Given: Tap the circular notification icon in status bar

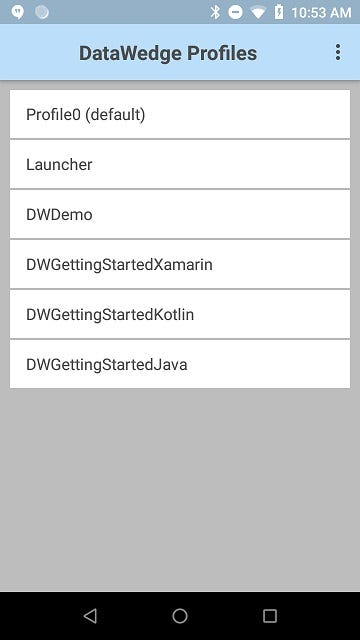Looking at the screenshot, I should (42, 12).
